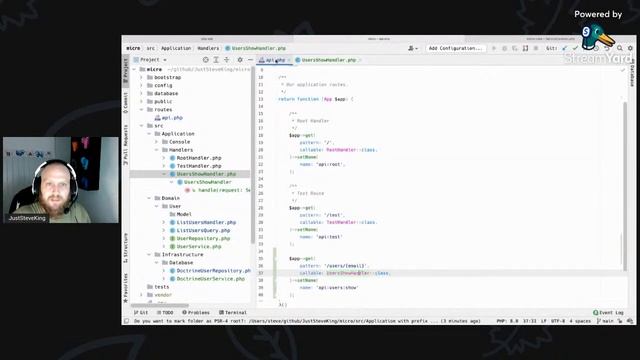Open IDE settings gear in top-right toolbar
Screen dimensions: 640x360
point(630,48)
